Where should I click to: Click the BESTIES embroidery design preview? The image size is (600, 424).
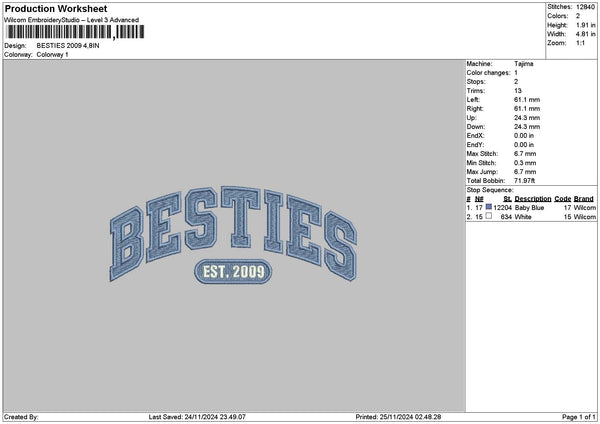233,234
